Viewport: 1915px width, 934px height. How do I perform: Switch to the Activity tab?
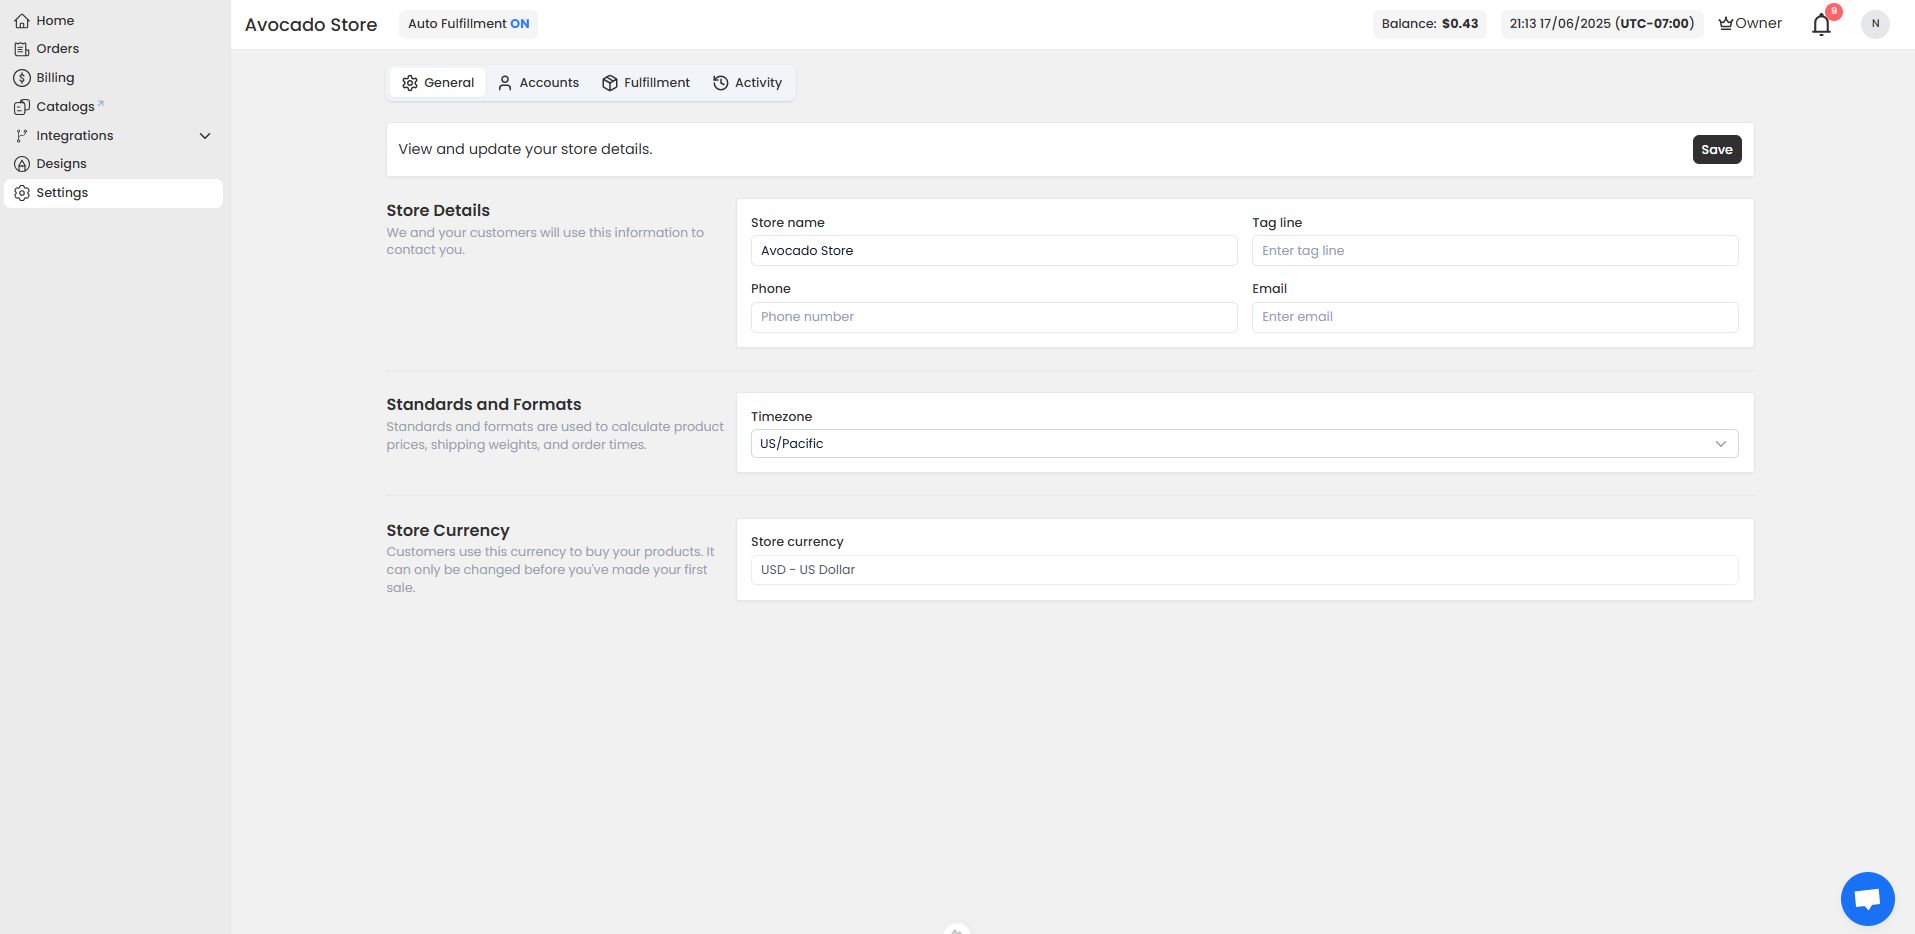pyautogui.click(x=747, y=83)
